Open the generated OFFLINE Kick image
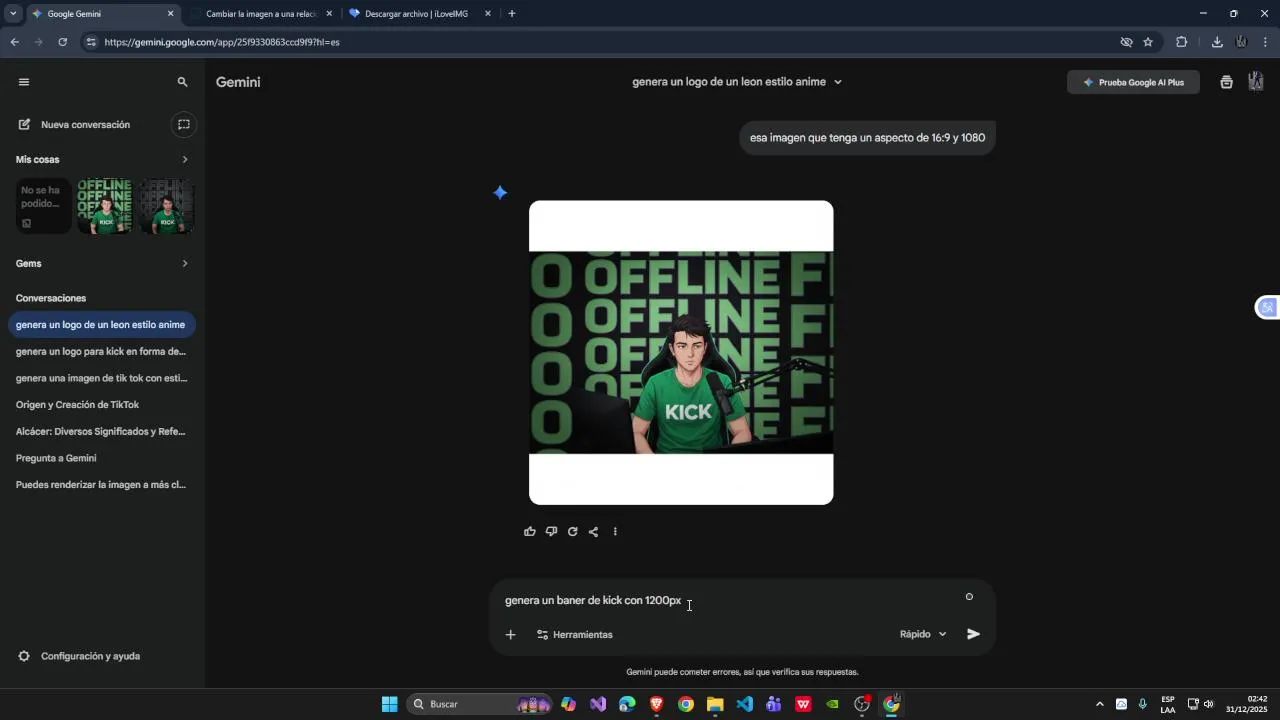1280x720 pixels. [681, 352]
